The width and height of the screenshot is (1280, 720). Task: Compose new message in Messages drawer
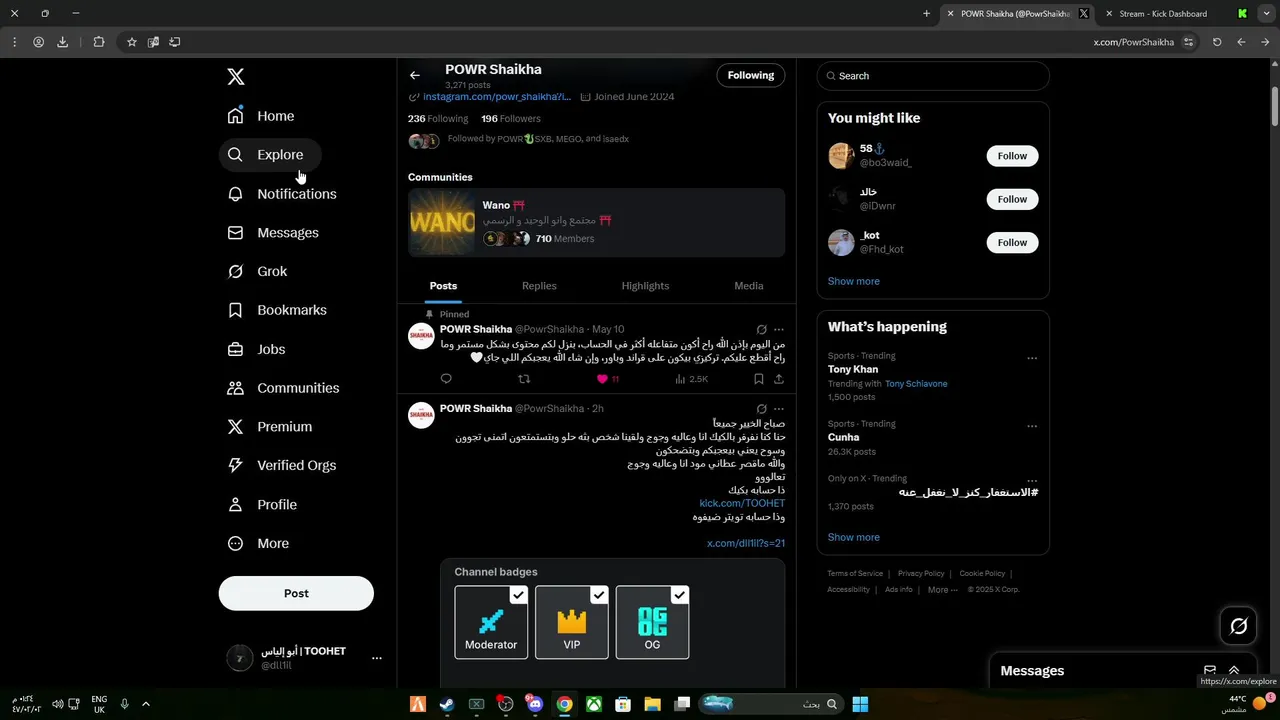[1210, 671]
